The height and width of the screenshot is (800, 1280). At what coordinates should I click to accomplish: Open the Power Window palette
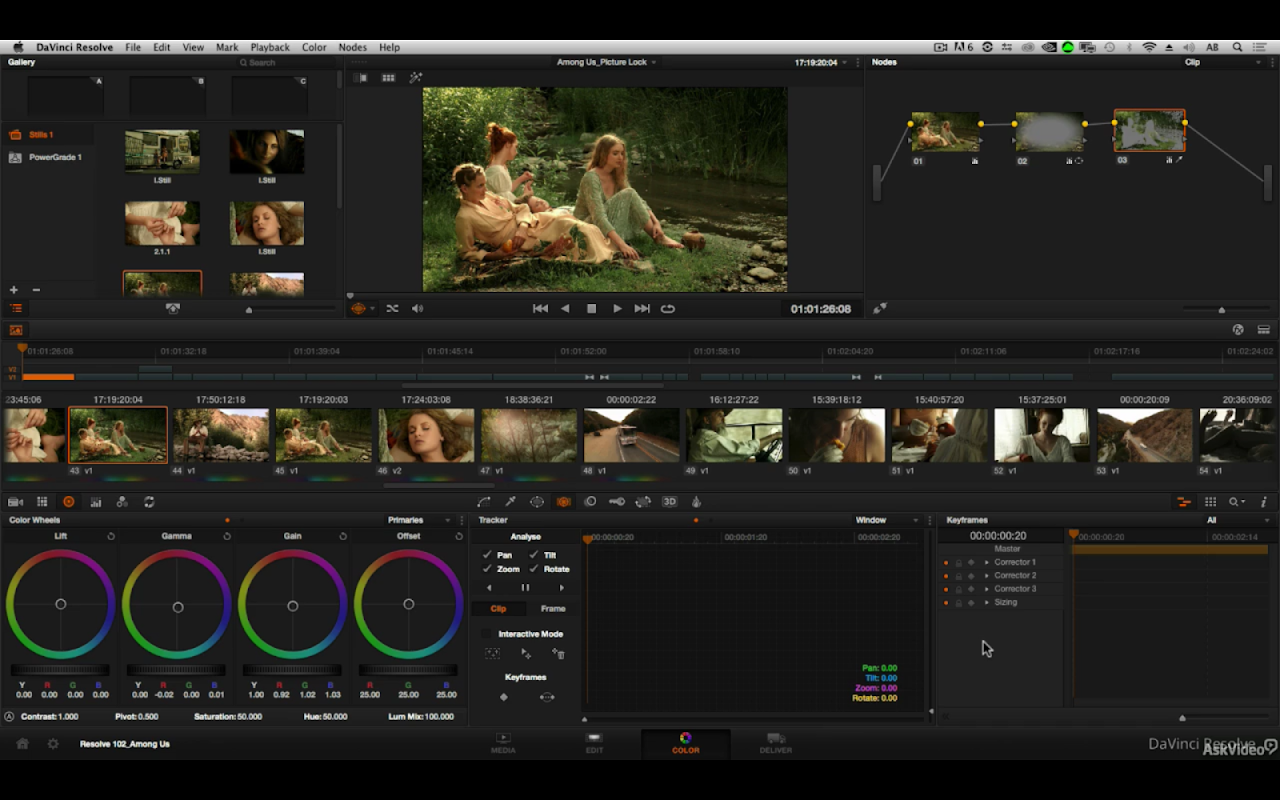tap(537, 502)
